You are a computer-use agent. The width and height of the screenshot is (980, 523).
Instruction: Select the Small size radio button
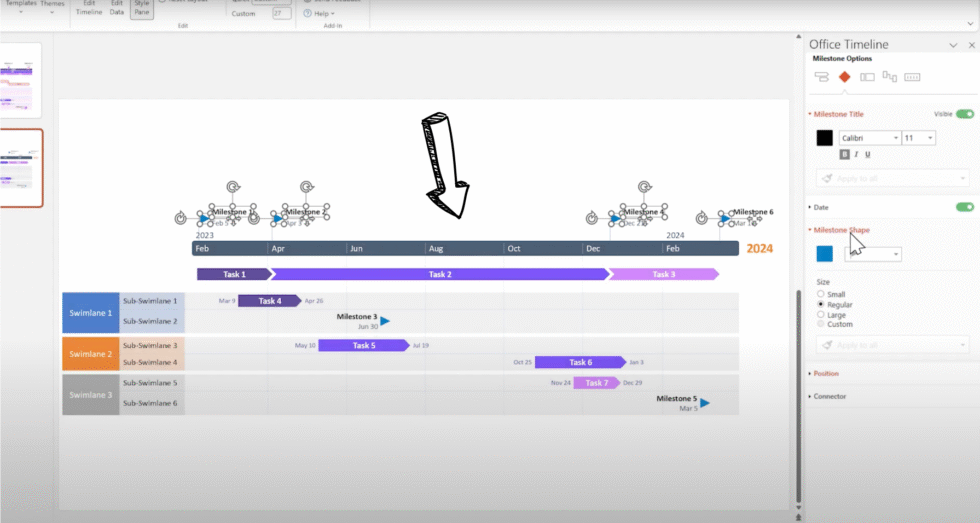coord(822,294)
